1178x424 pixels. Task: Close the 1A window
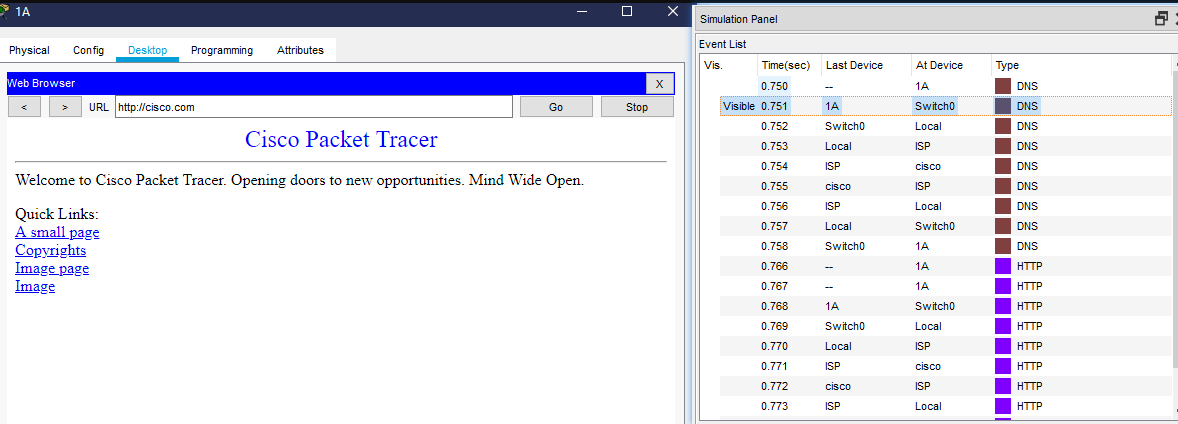click(673, 11)
